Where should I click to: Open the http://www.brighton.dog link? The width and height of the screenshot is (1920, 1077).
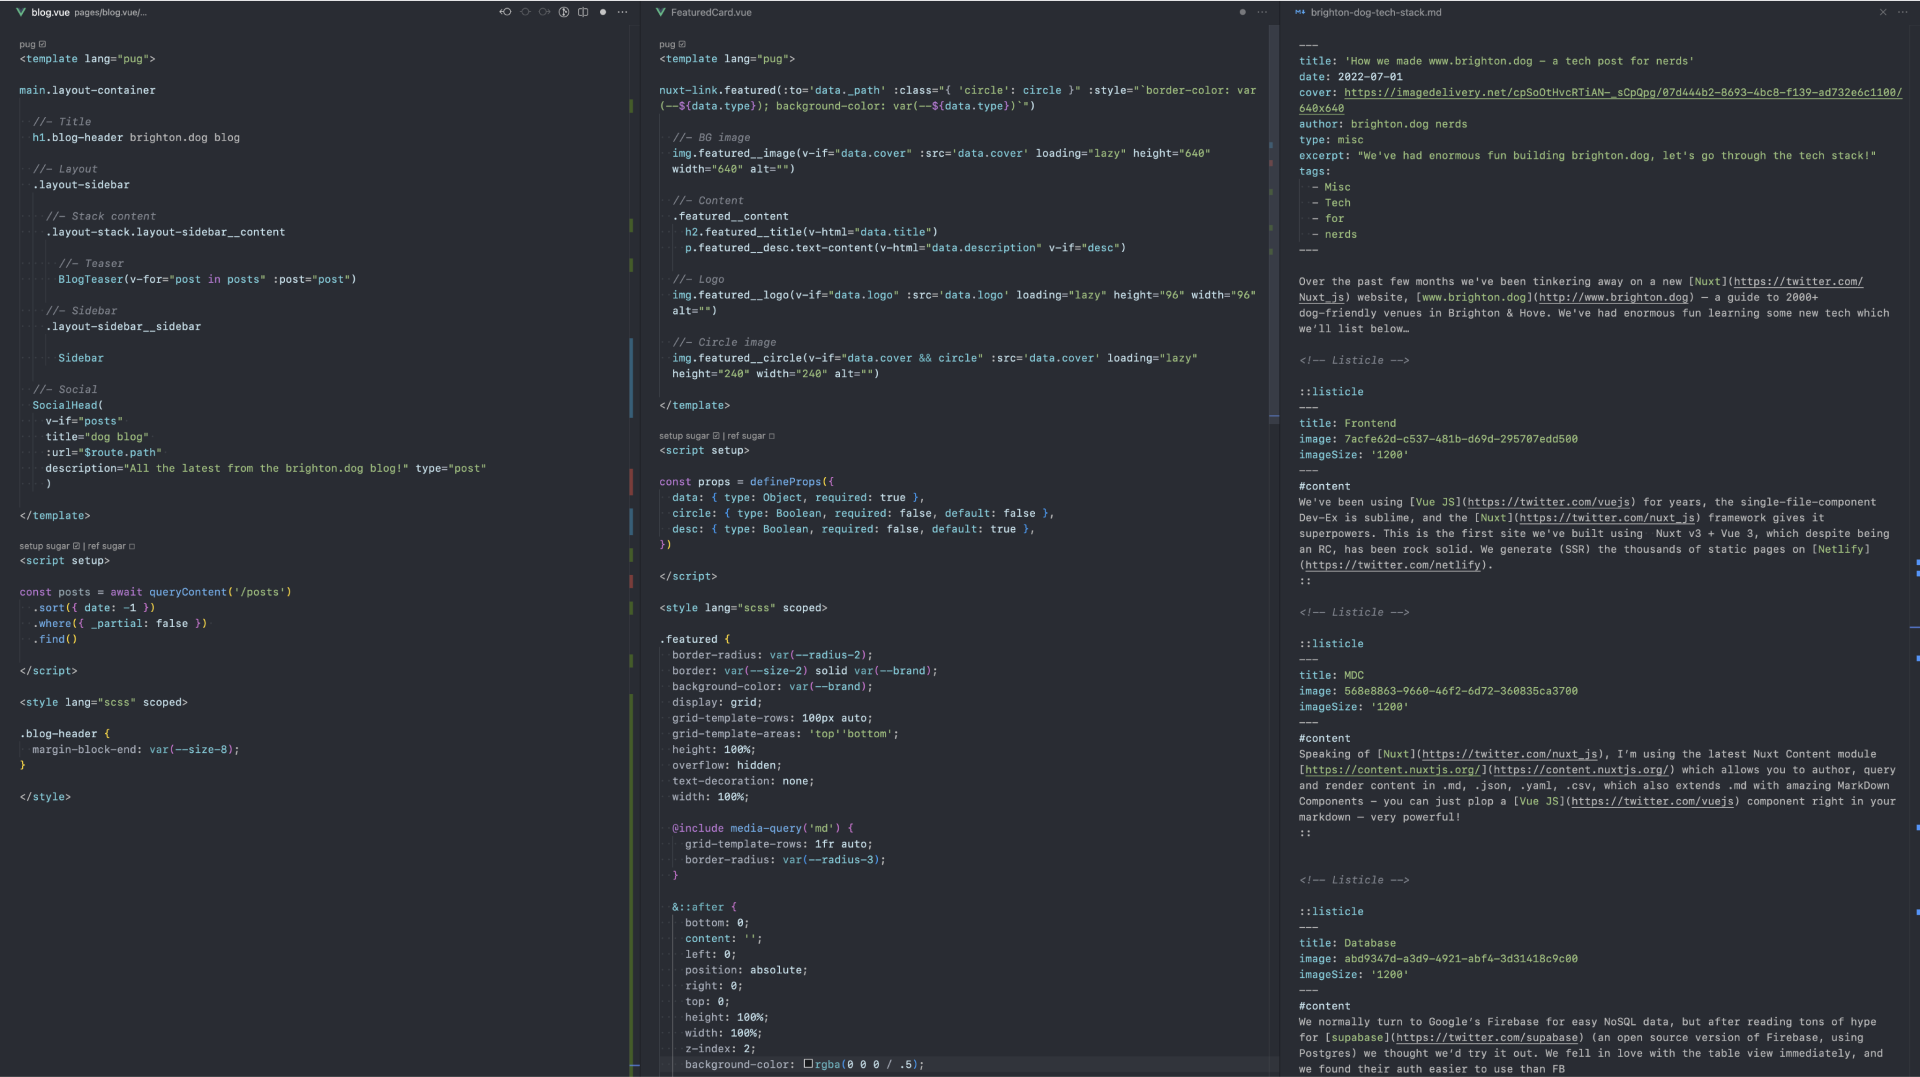(x=1613, y=297)
